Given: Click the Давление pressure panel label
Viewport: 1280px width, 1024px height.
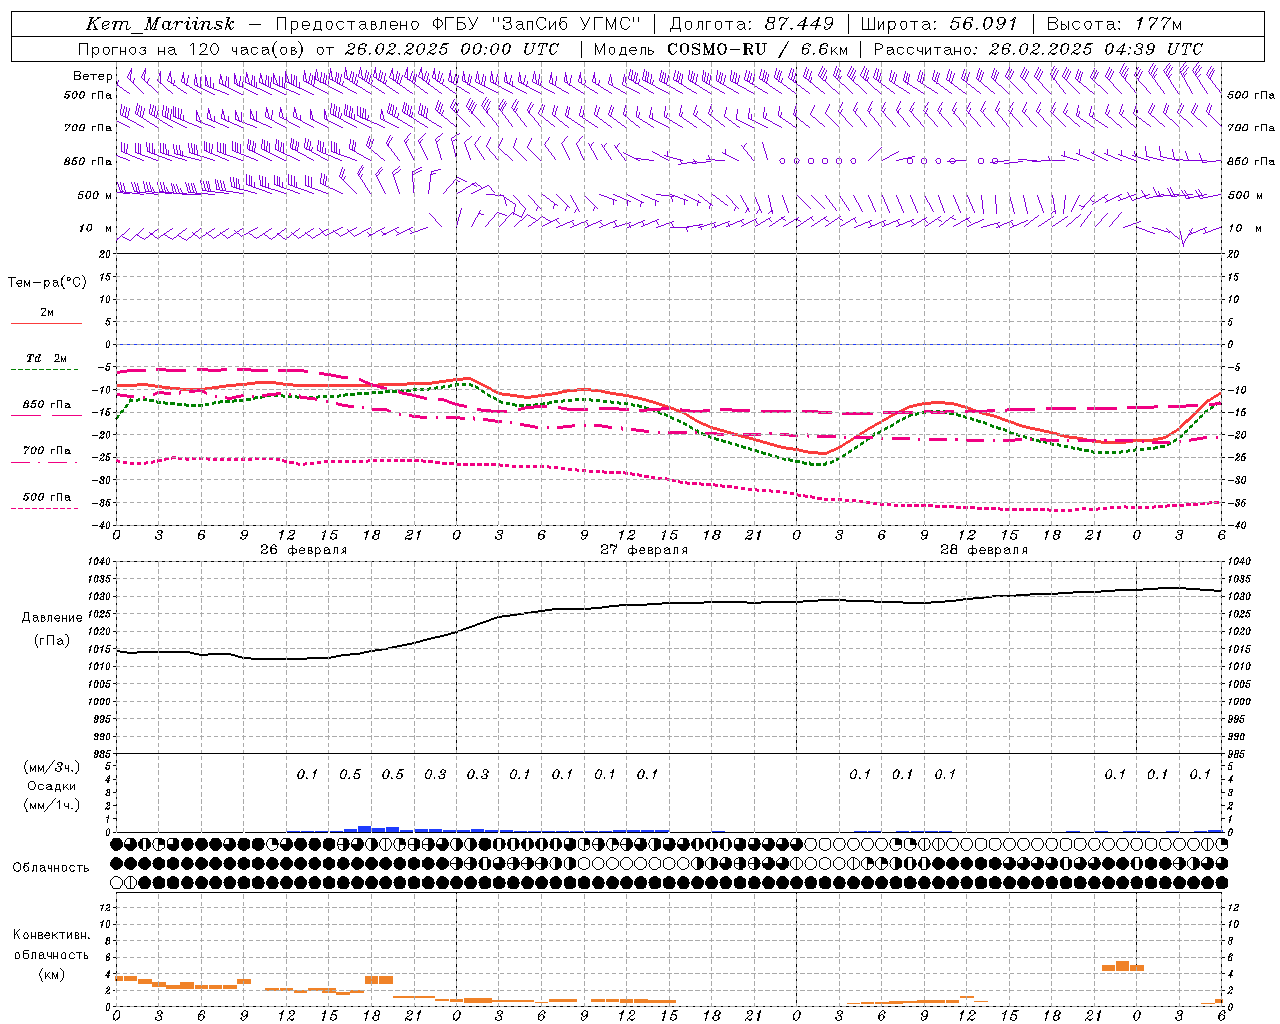Looking at the screenshot, I should tap(52, 618).
